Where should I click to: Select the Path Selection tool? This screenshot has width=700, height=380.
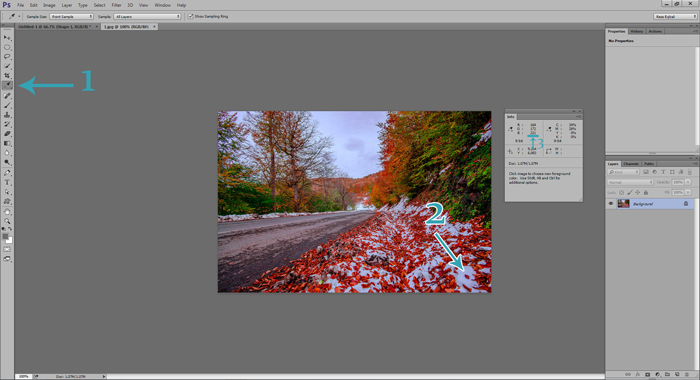point(7,192)
